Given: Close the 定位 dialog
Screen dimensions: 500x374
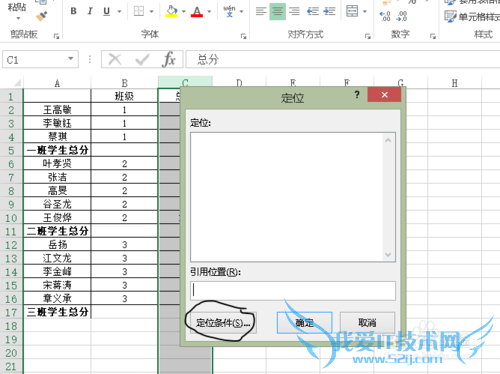Looking at the screenshot, I should [x=384, y=95].
